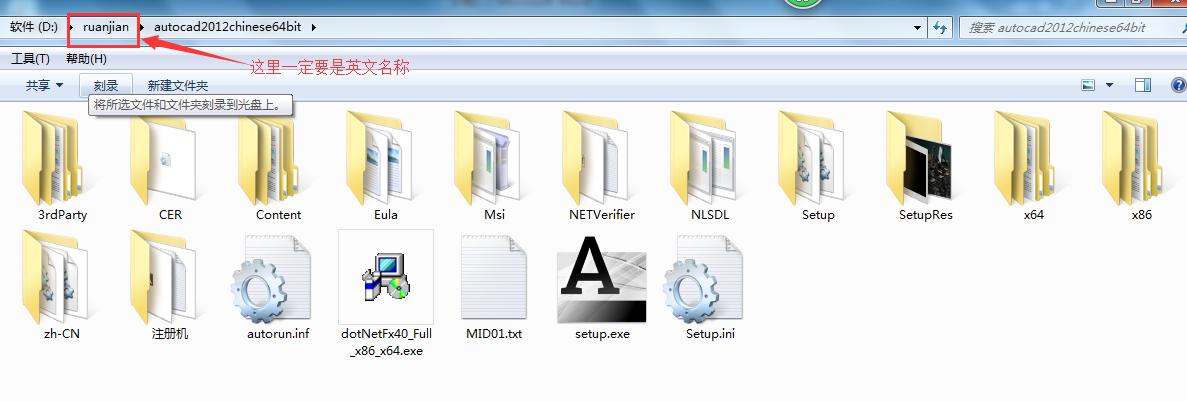Select the MID01.txt file icon
The width and height of the screenshot is (1187, 401).
tap(494, 278)
